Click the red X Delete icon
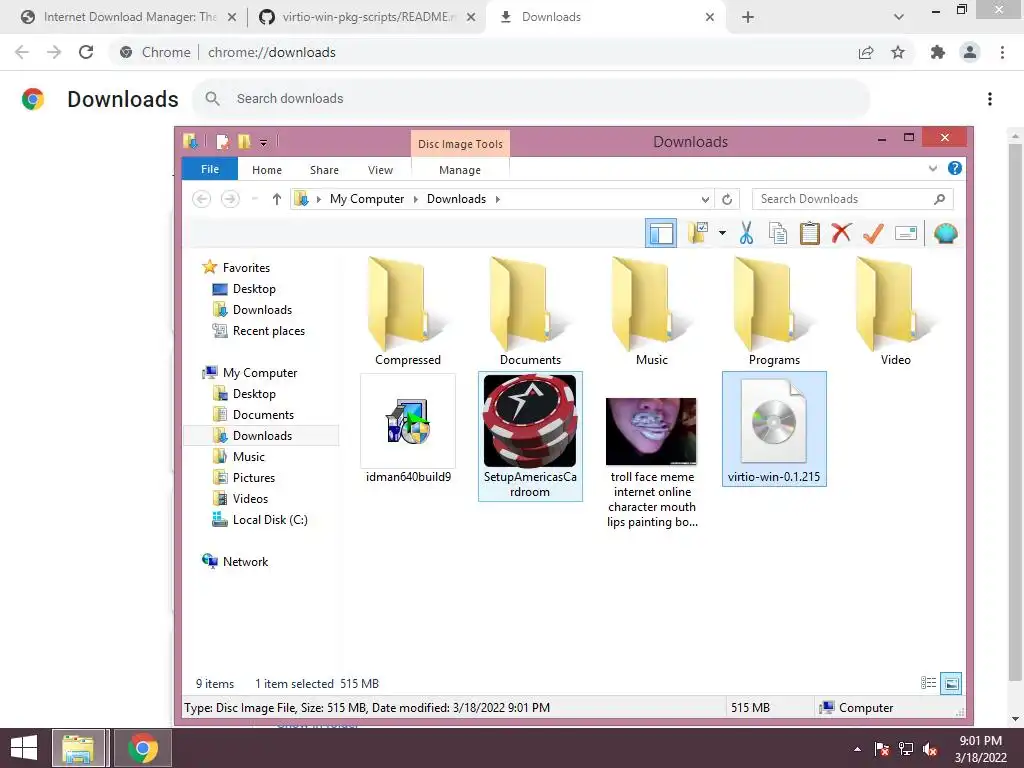 click(841, 232)
